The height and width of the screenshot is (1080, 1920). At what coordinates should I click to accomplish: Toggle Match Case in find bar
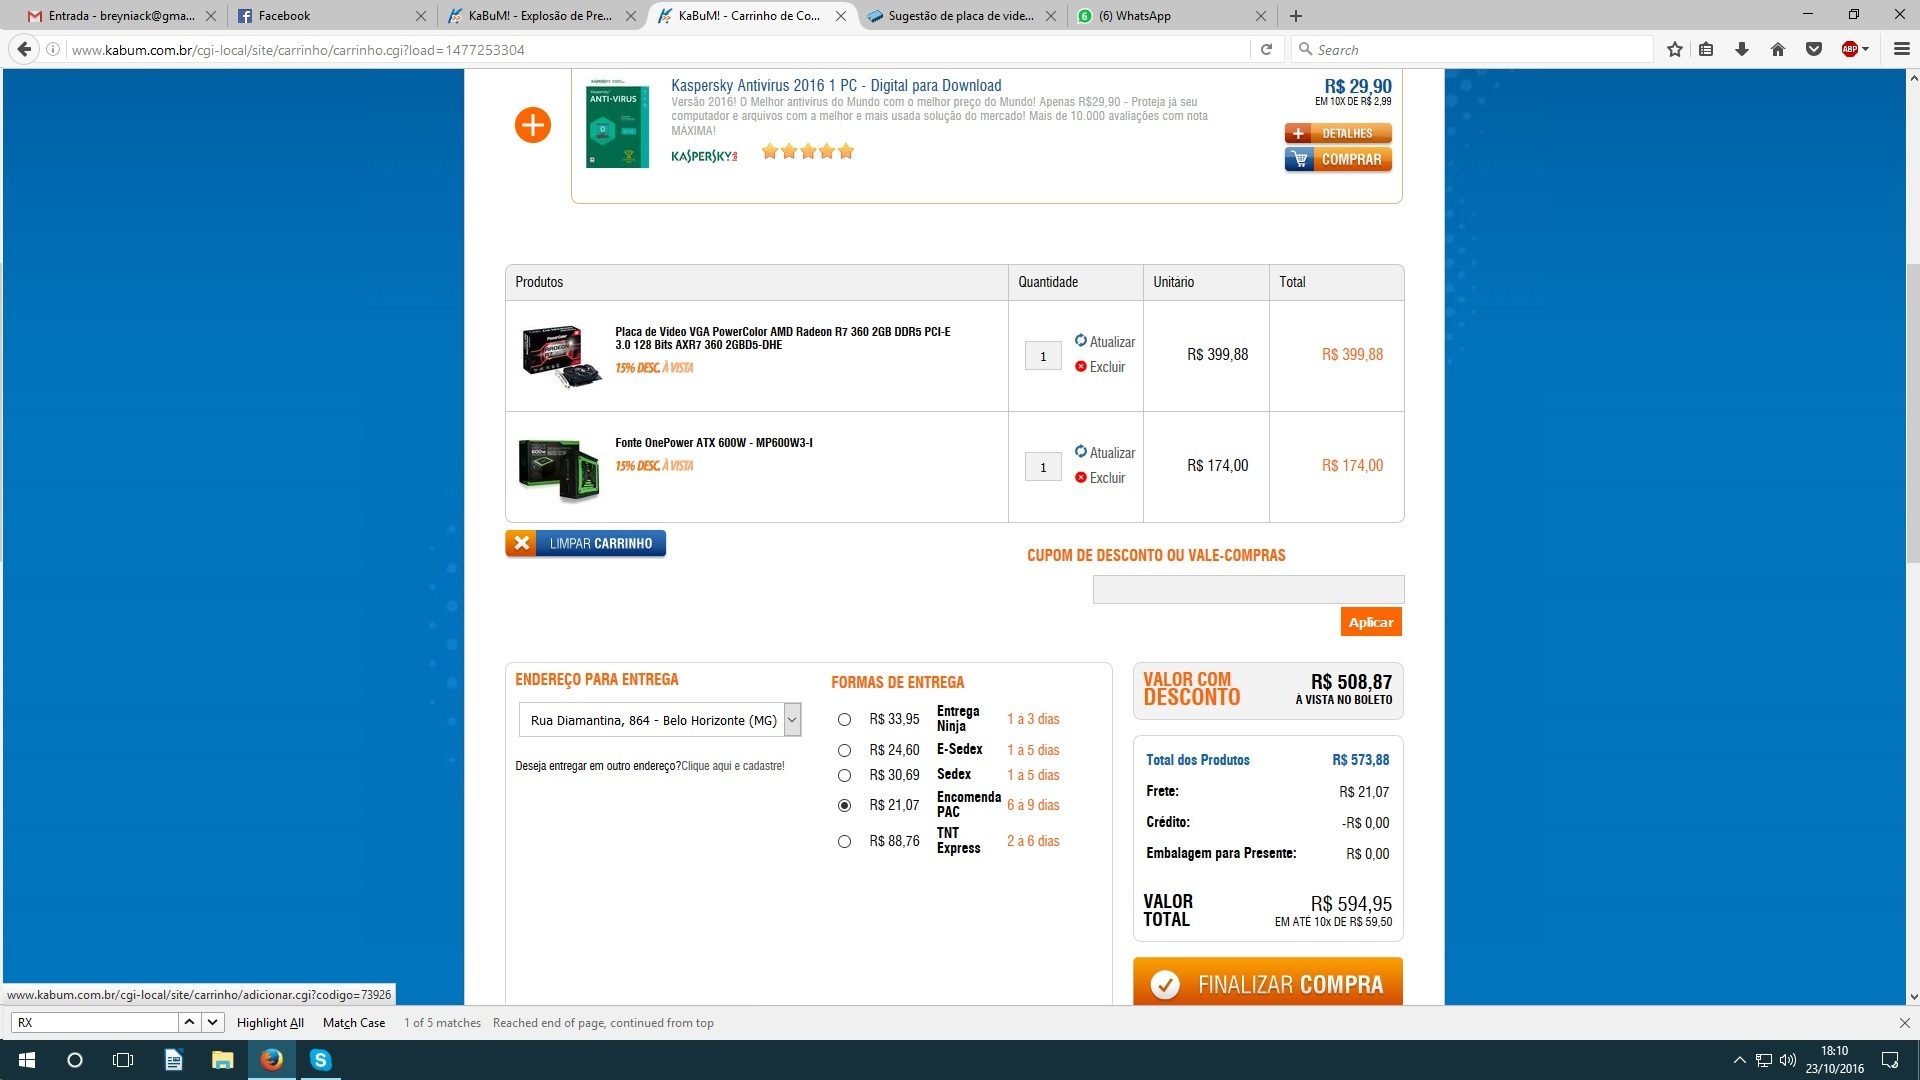point(354,1022)
